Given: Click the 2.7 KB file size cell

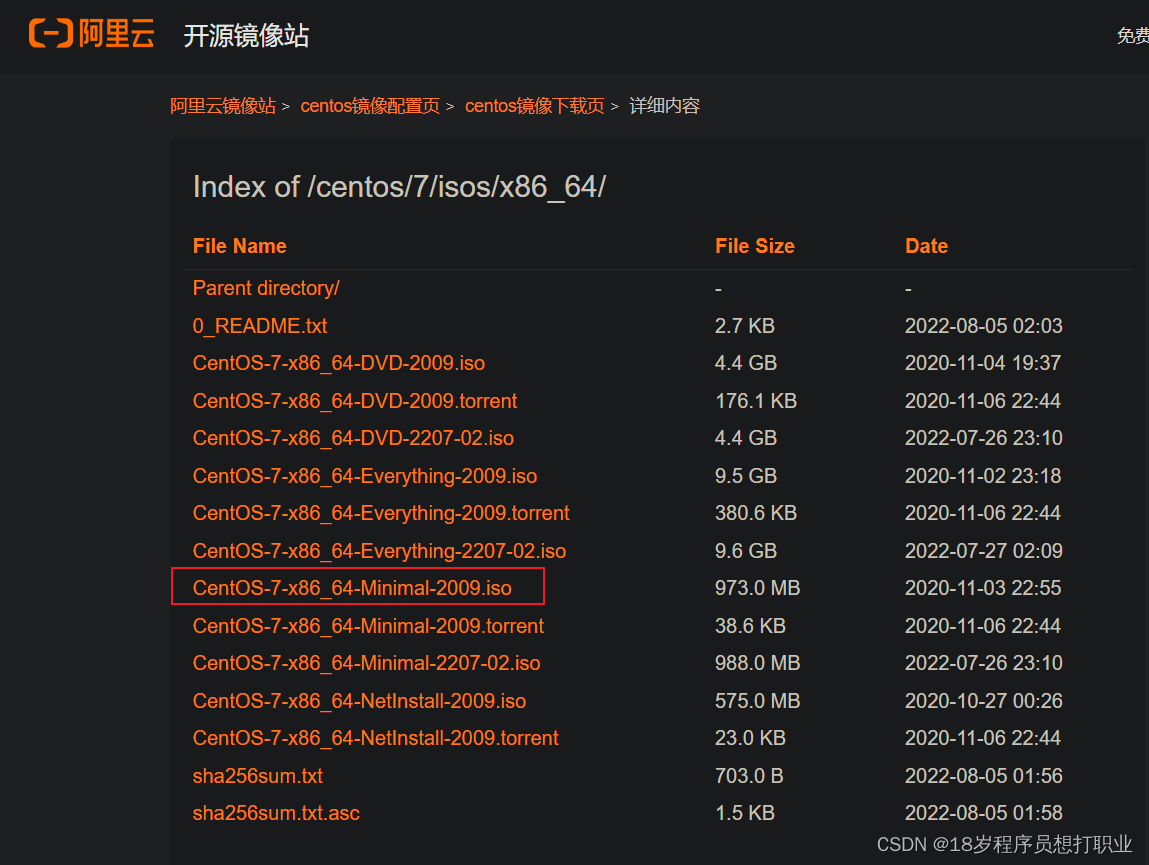Looking at the screenshot, I should click(x=745, y=325).
